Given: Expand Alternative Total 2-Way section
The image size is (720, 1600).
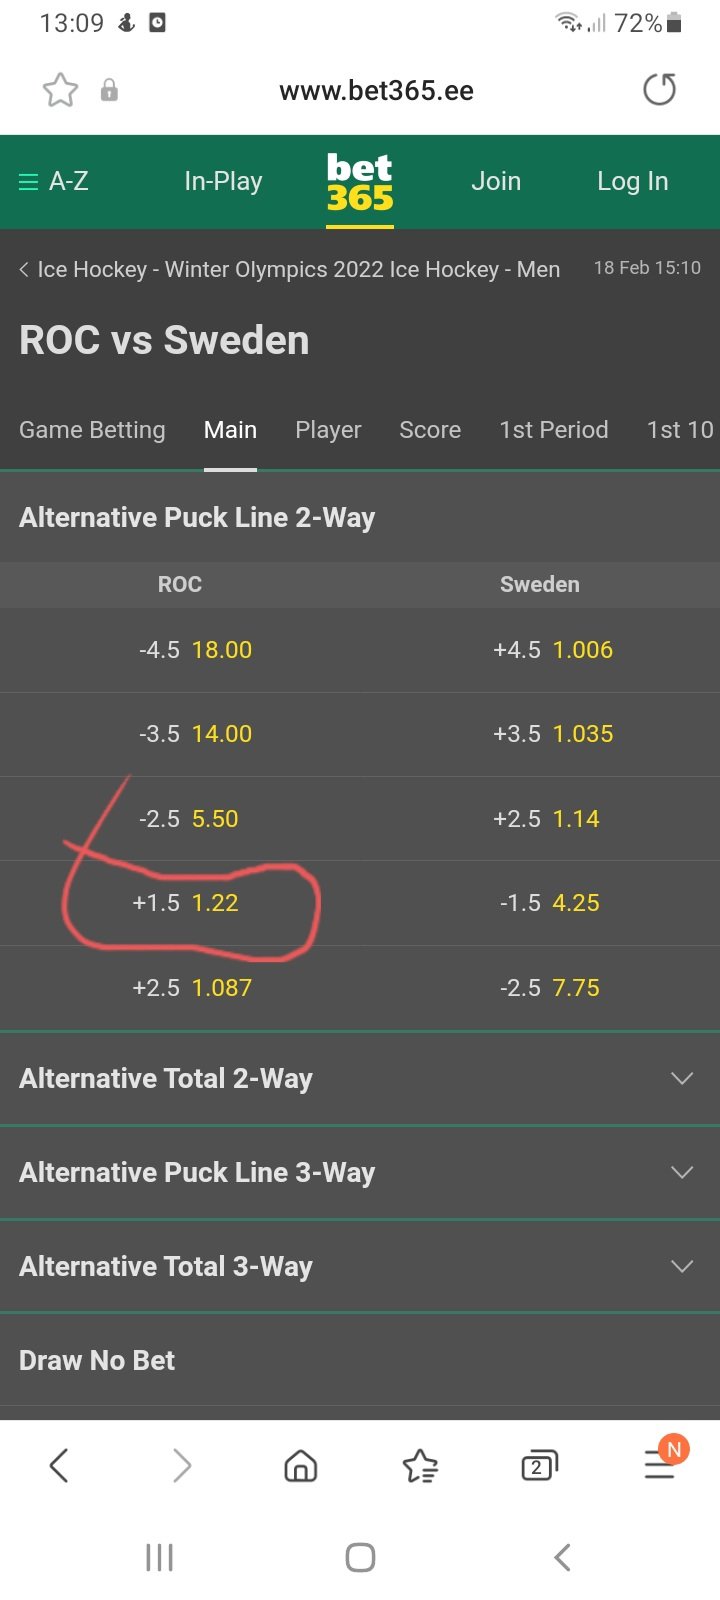Looking at the screenshot, I should pos(360,1078).
